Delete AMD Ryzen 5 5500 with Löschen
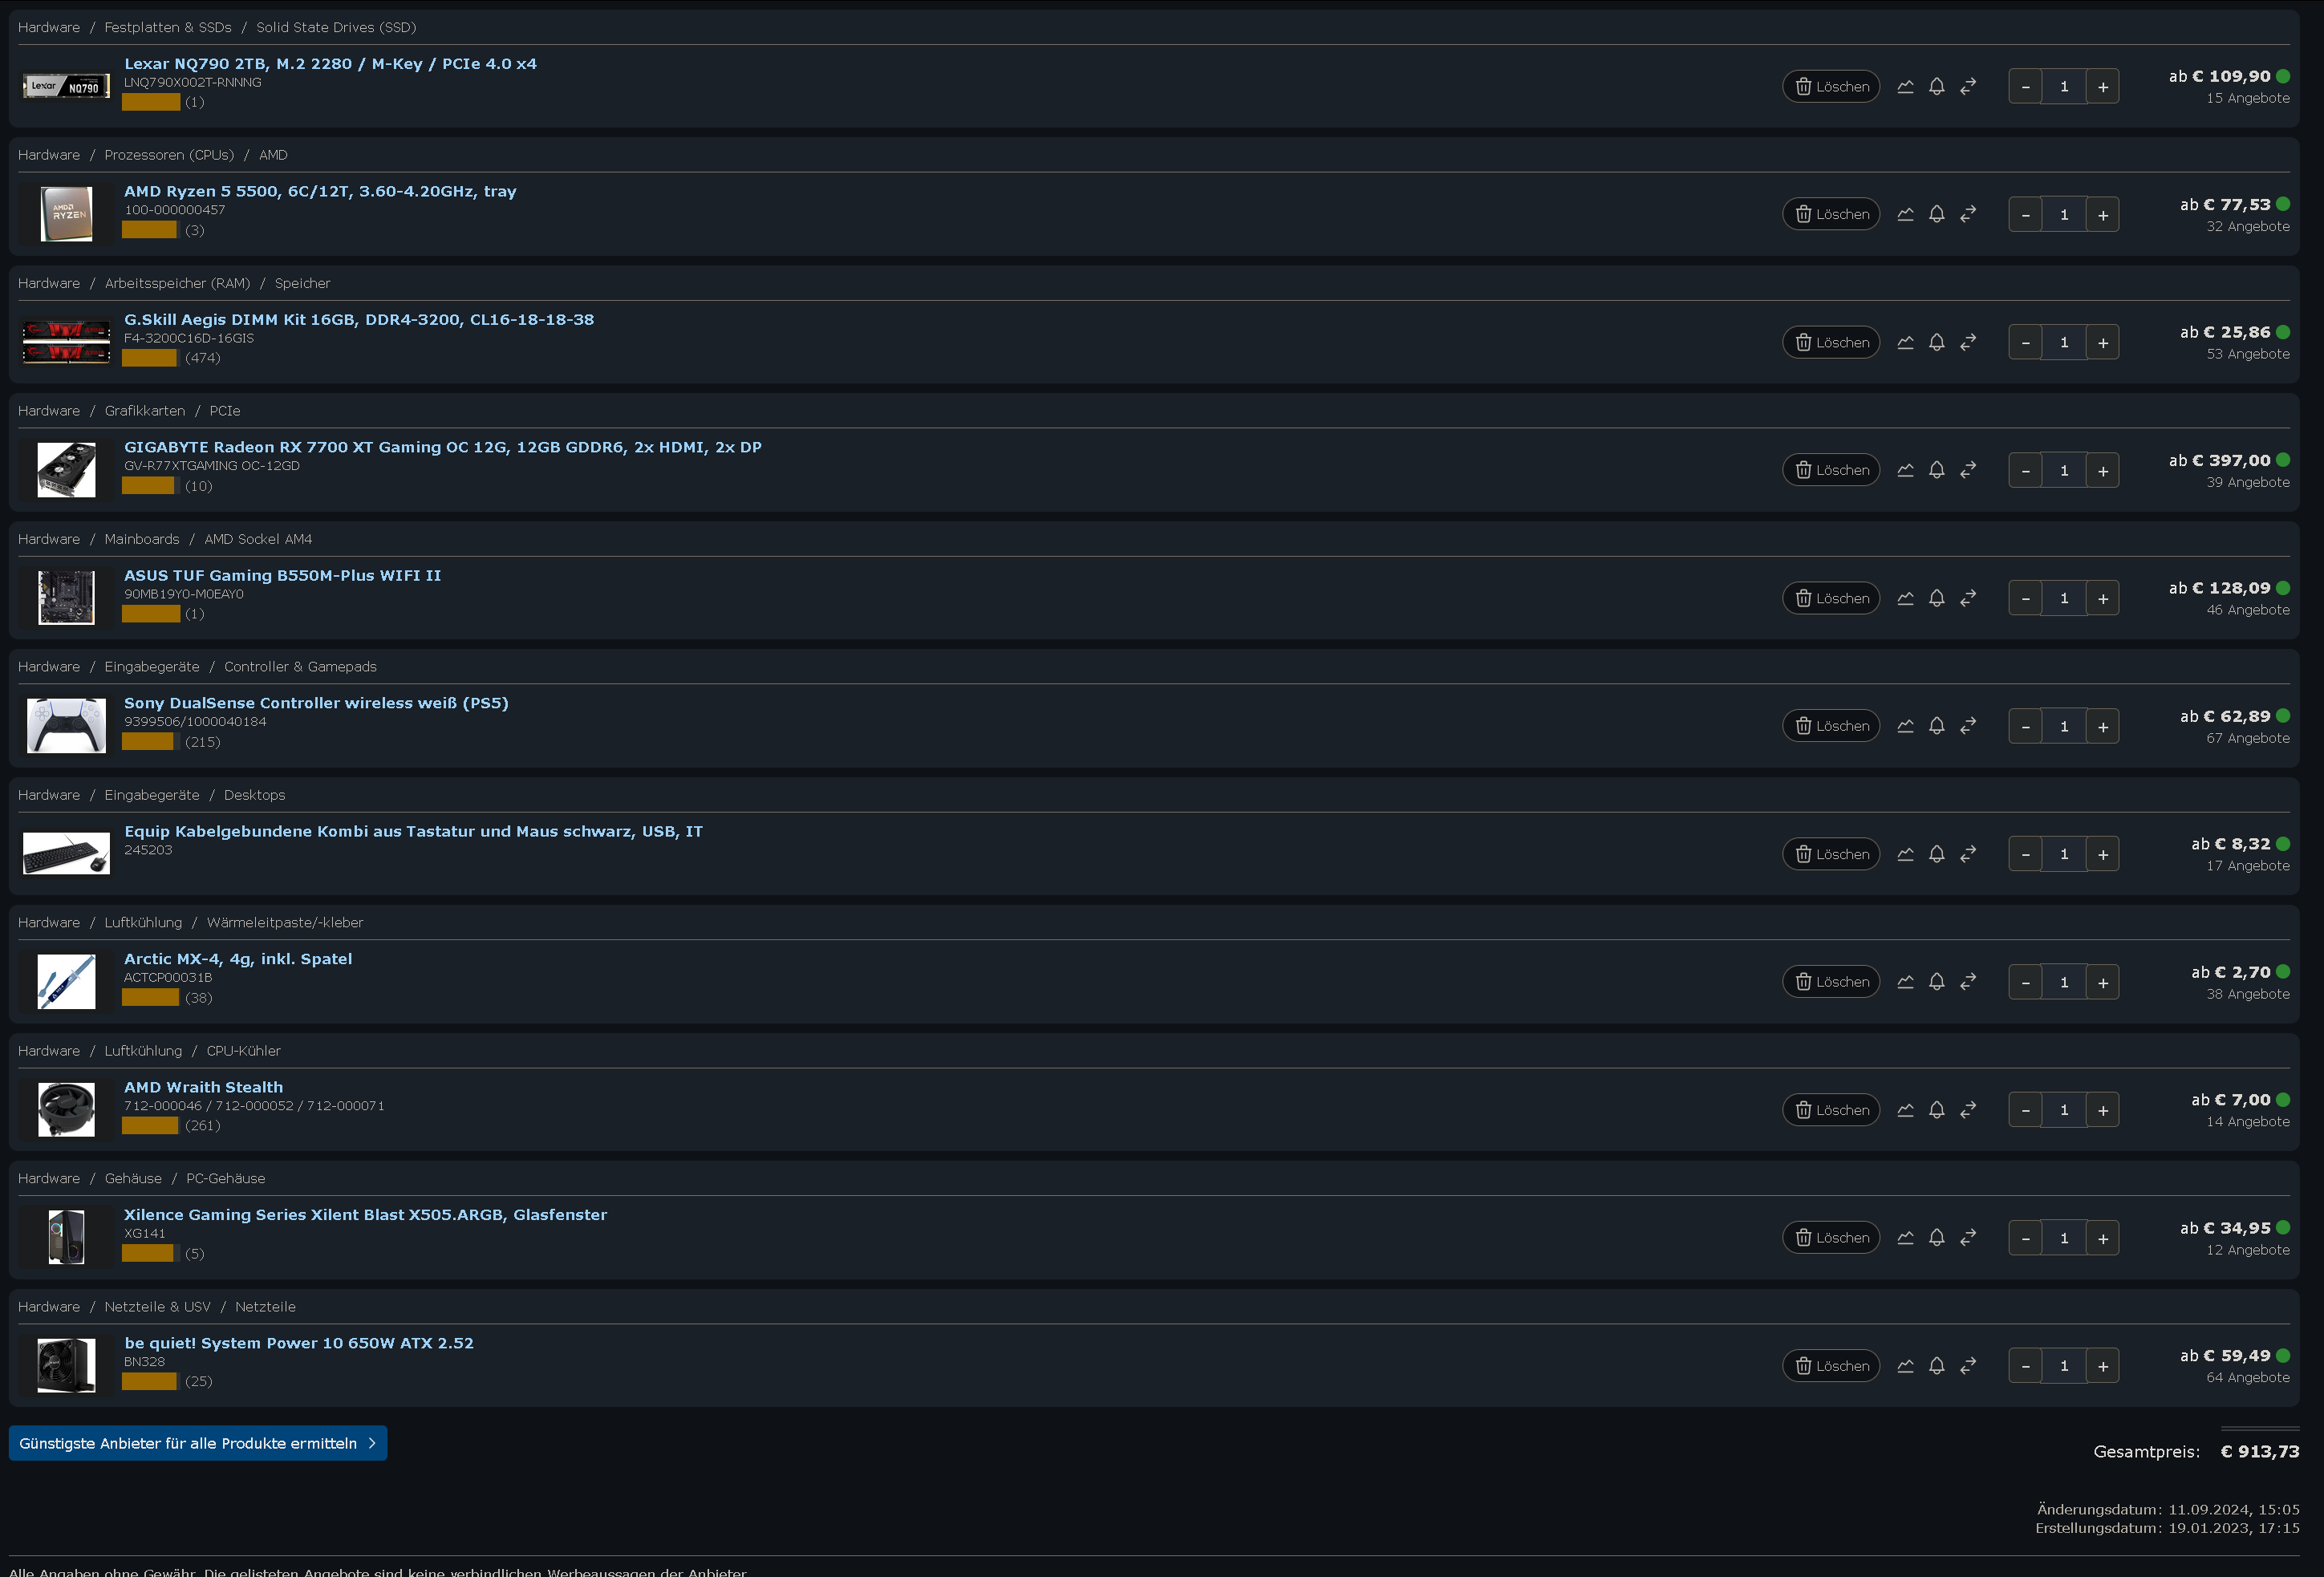Viewport: 2324px width, 1577px height. click(1831, 215)
